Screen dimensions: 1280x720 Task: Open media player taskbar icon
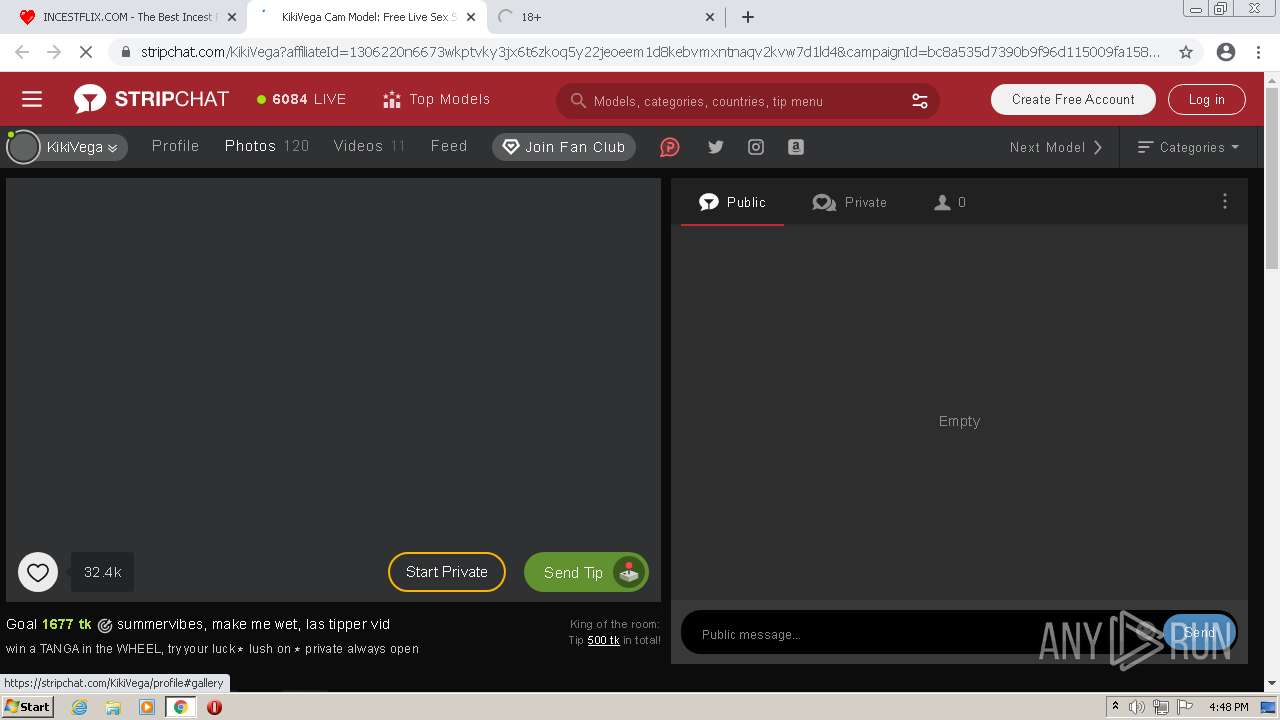point(147,707)
